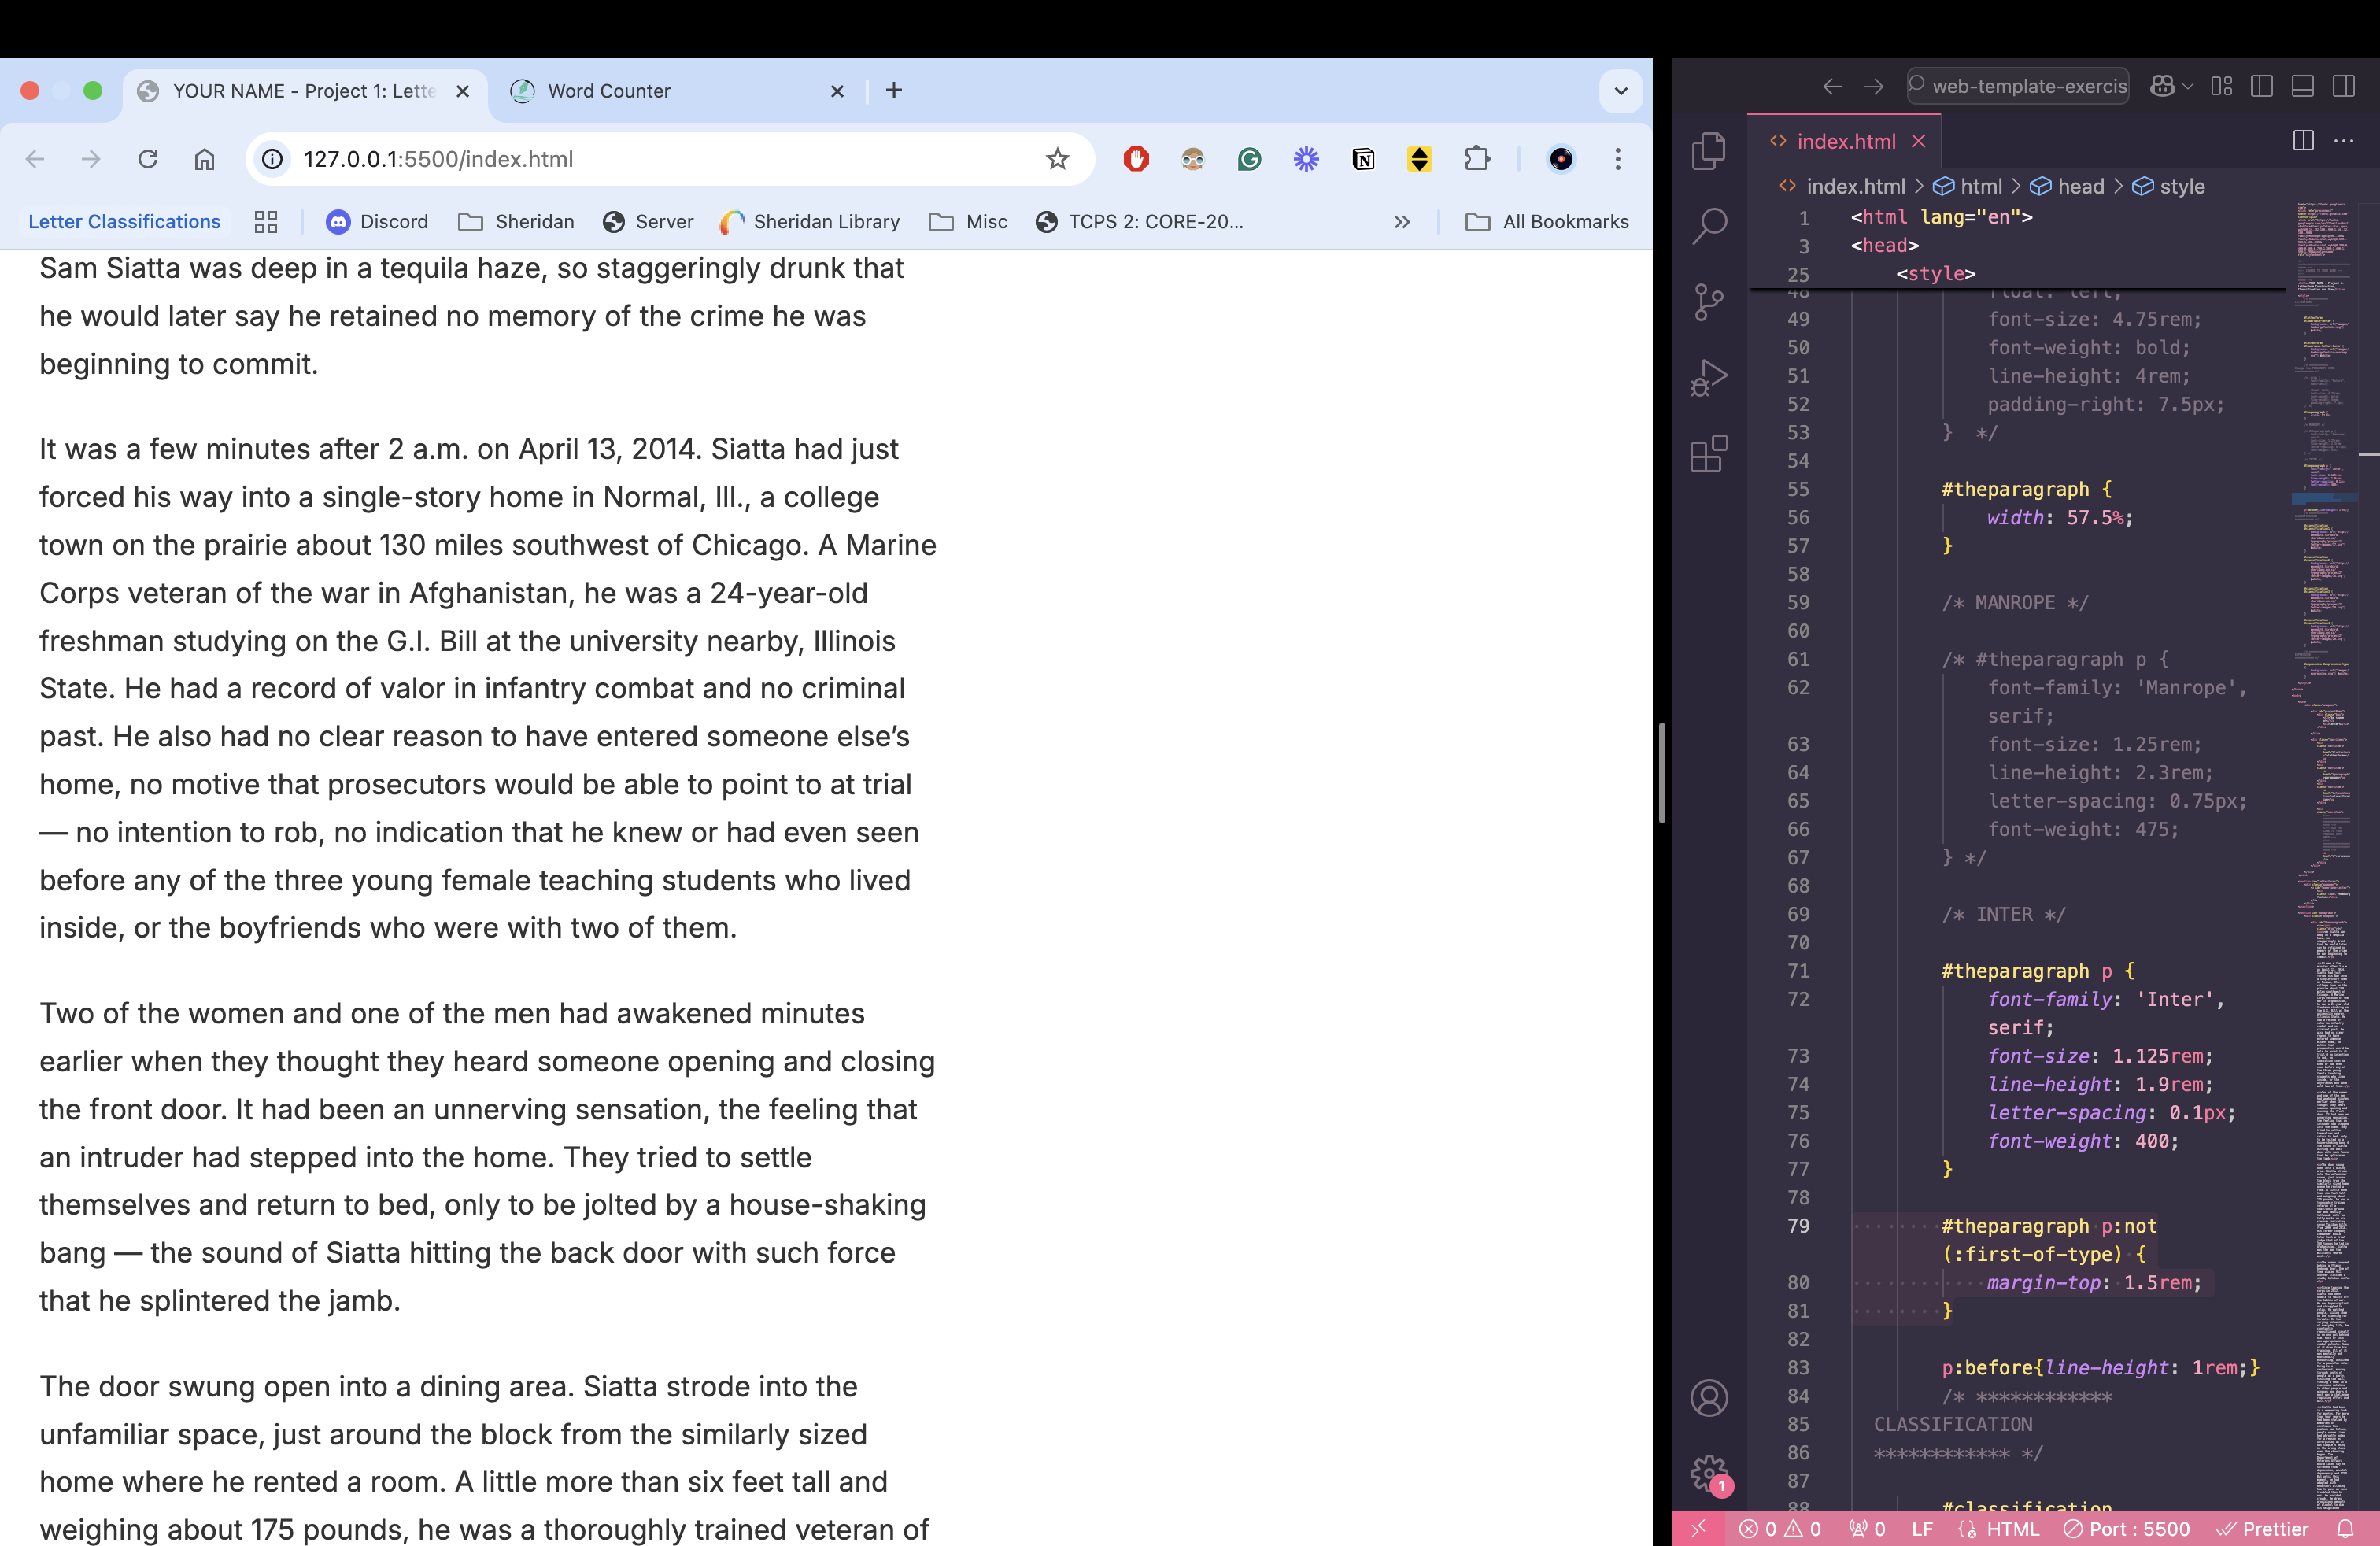Select the index.html editor tab
This screenshot has width=2380, height=1546.
[x=1845, y=141]
